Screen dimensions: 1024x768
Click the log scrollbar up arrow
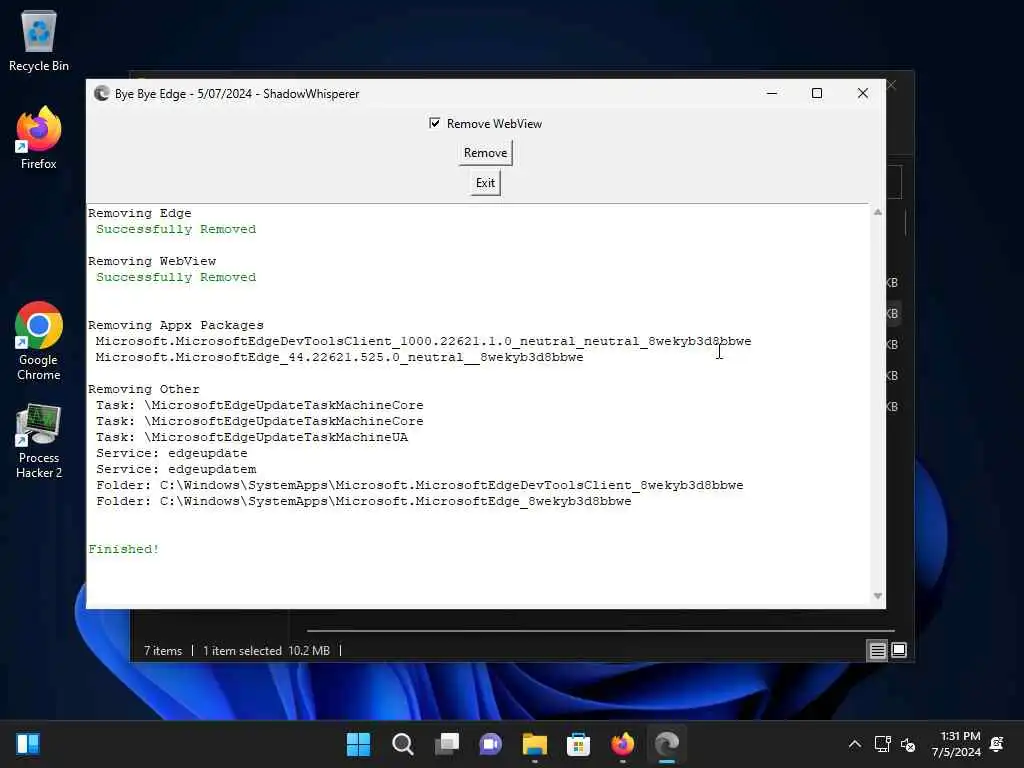pyautogui.click(x=877, y=212)
